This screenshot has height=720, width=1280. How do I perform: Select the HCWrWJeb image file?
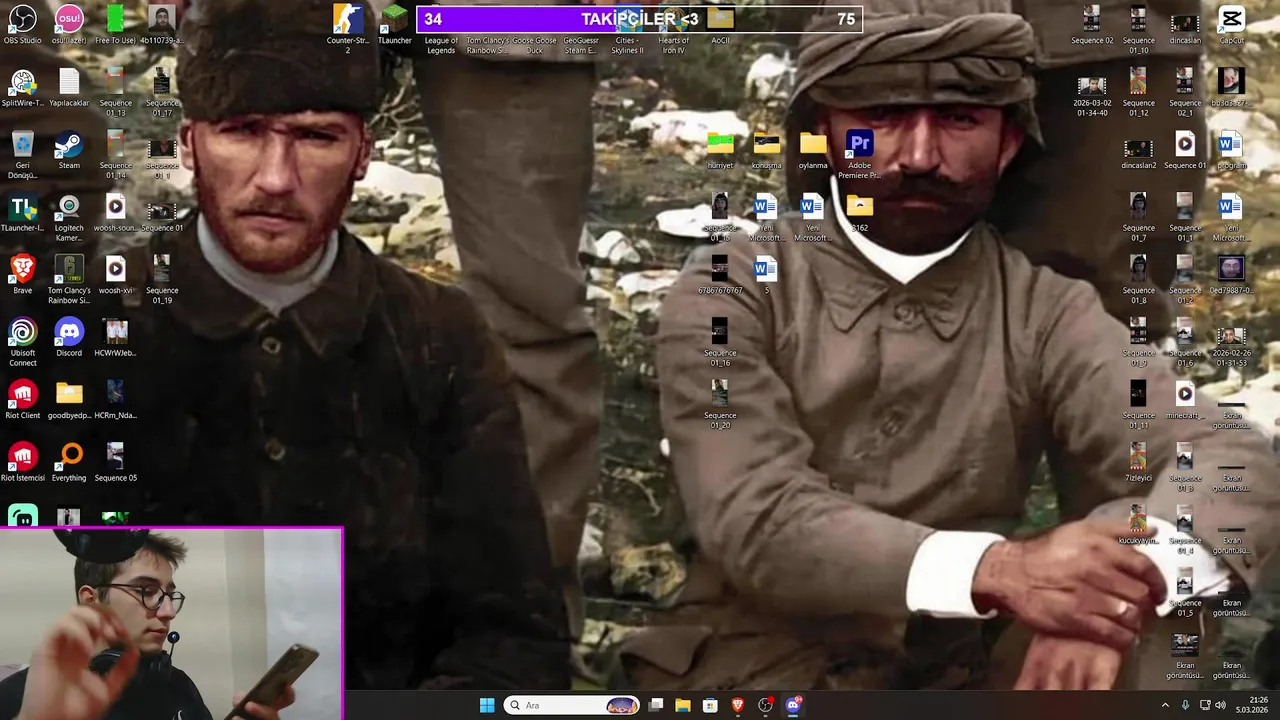tap(115, 338)
